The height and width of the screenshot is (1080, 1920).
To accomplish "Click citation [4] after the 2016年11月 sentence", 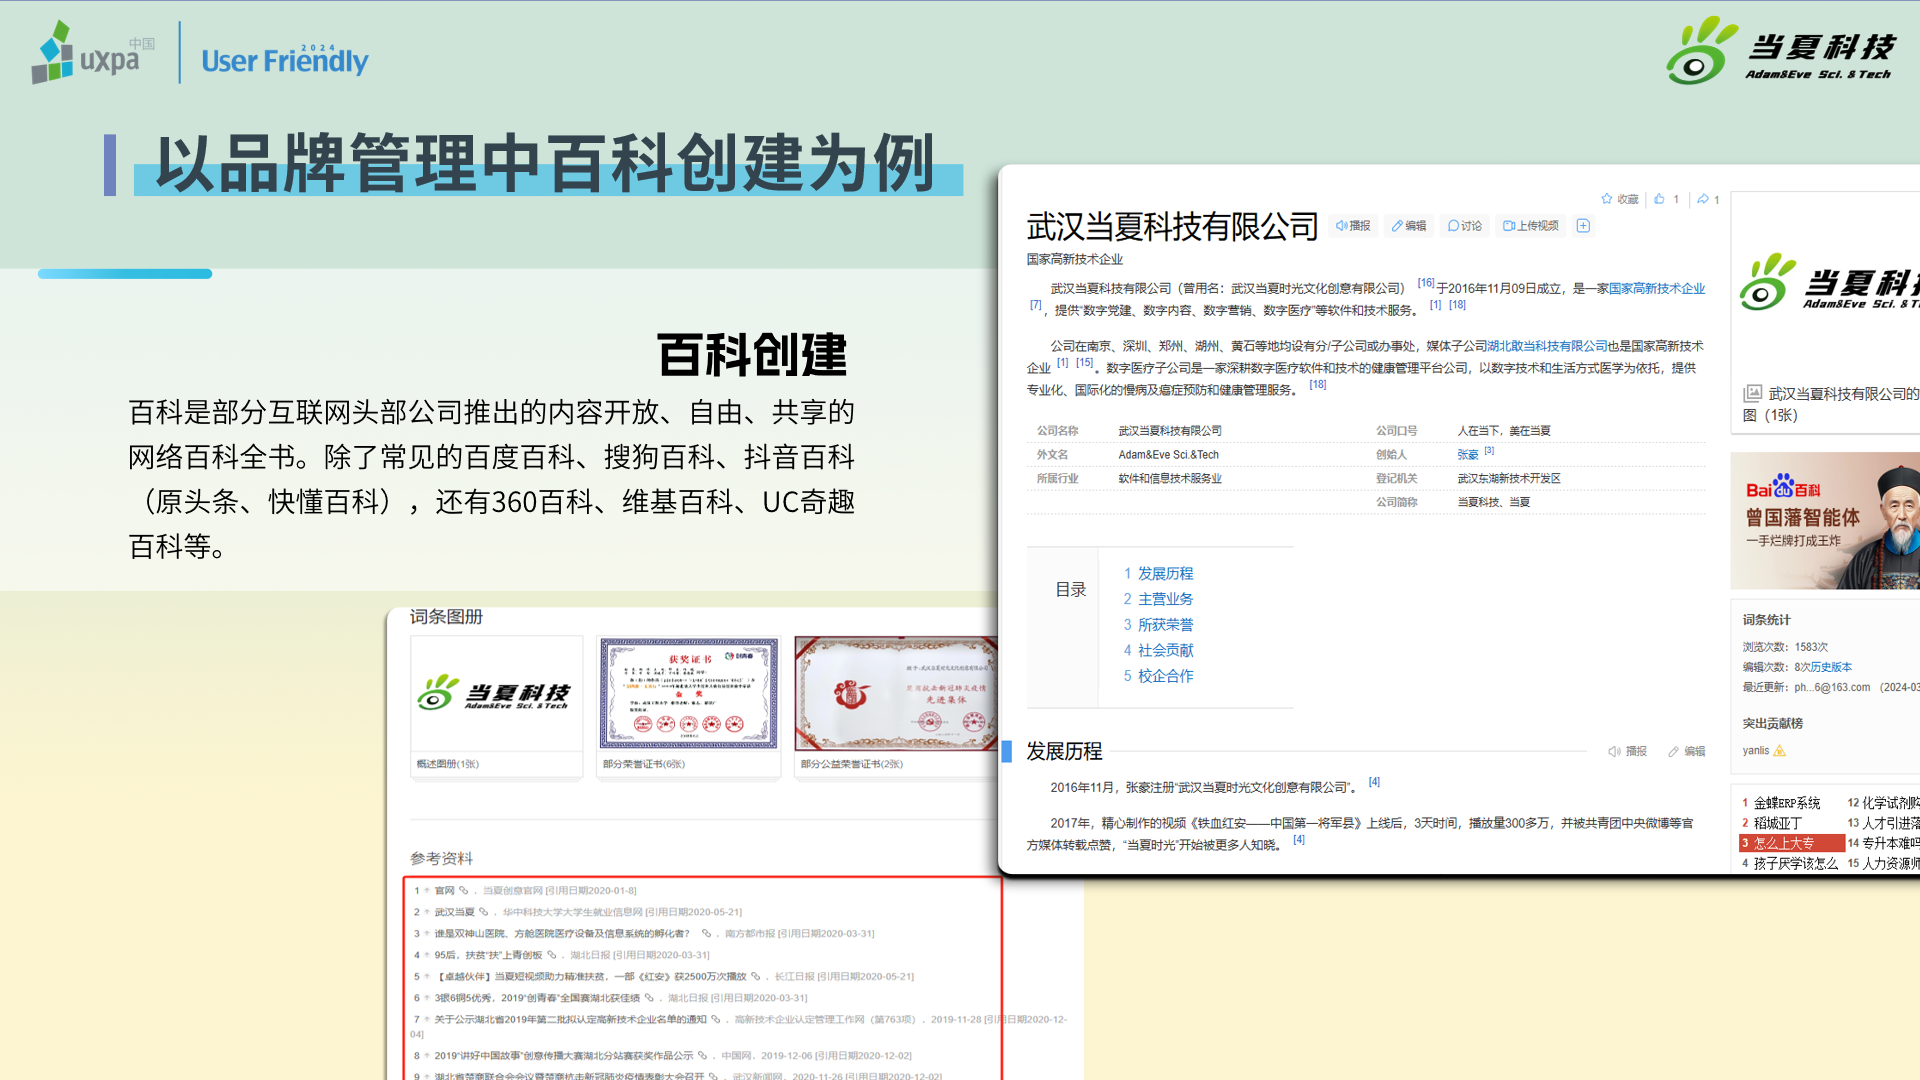I will pos(1374,783).
